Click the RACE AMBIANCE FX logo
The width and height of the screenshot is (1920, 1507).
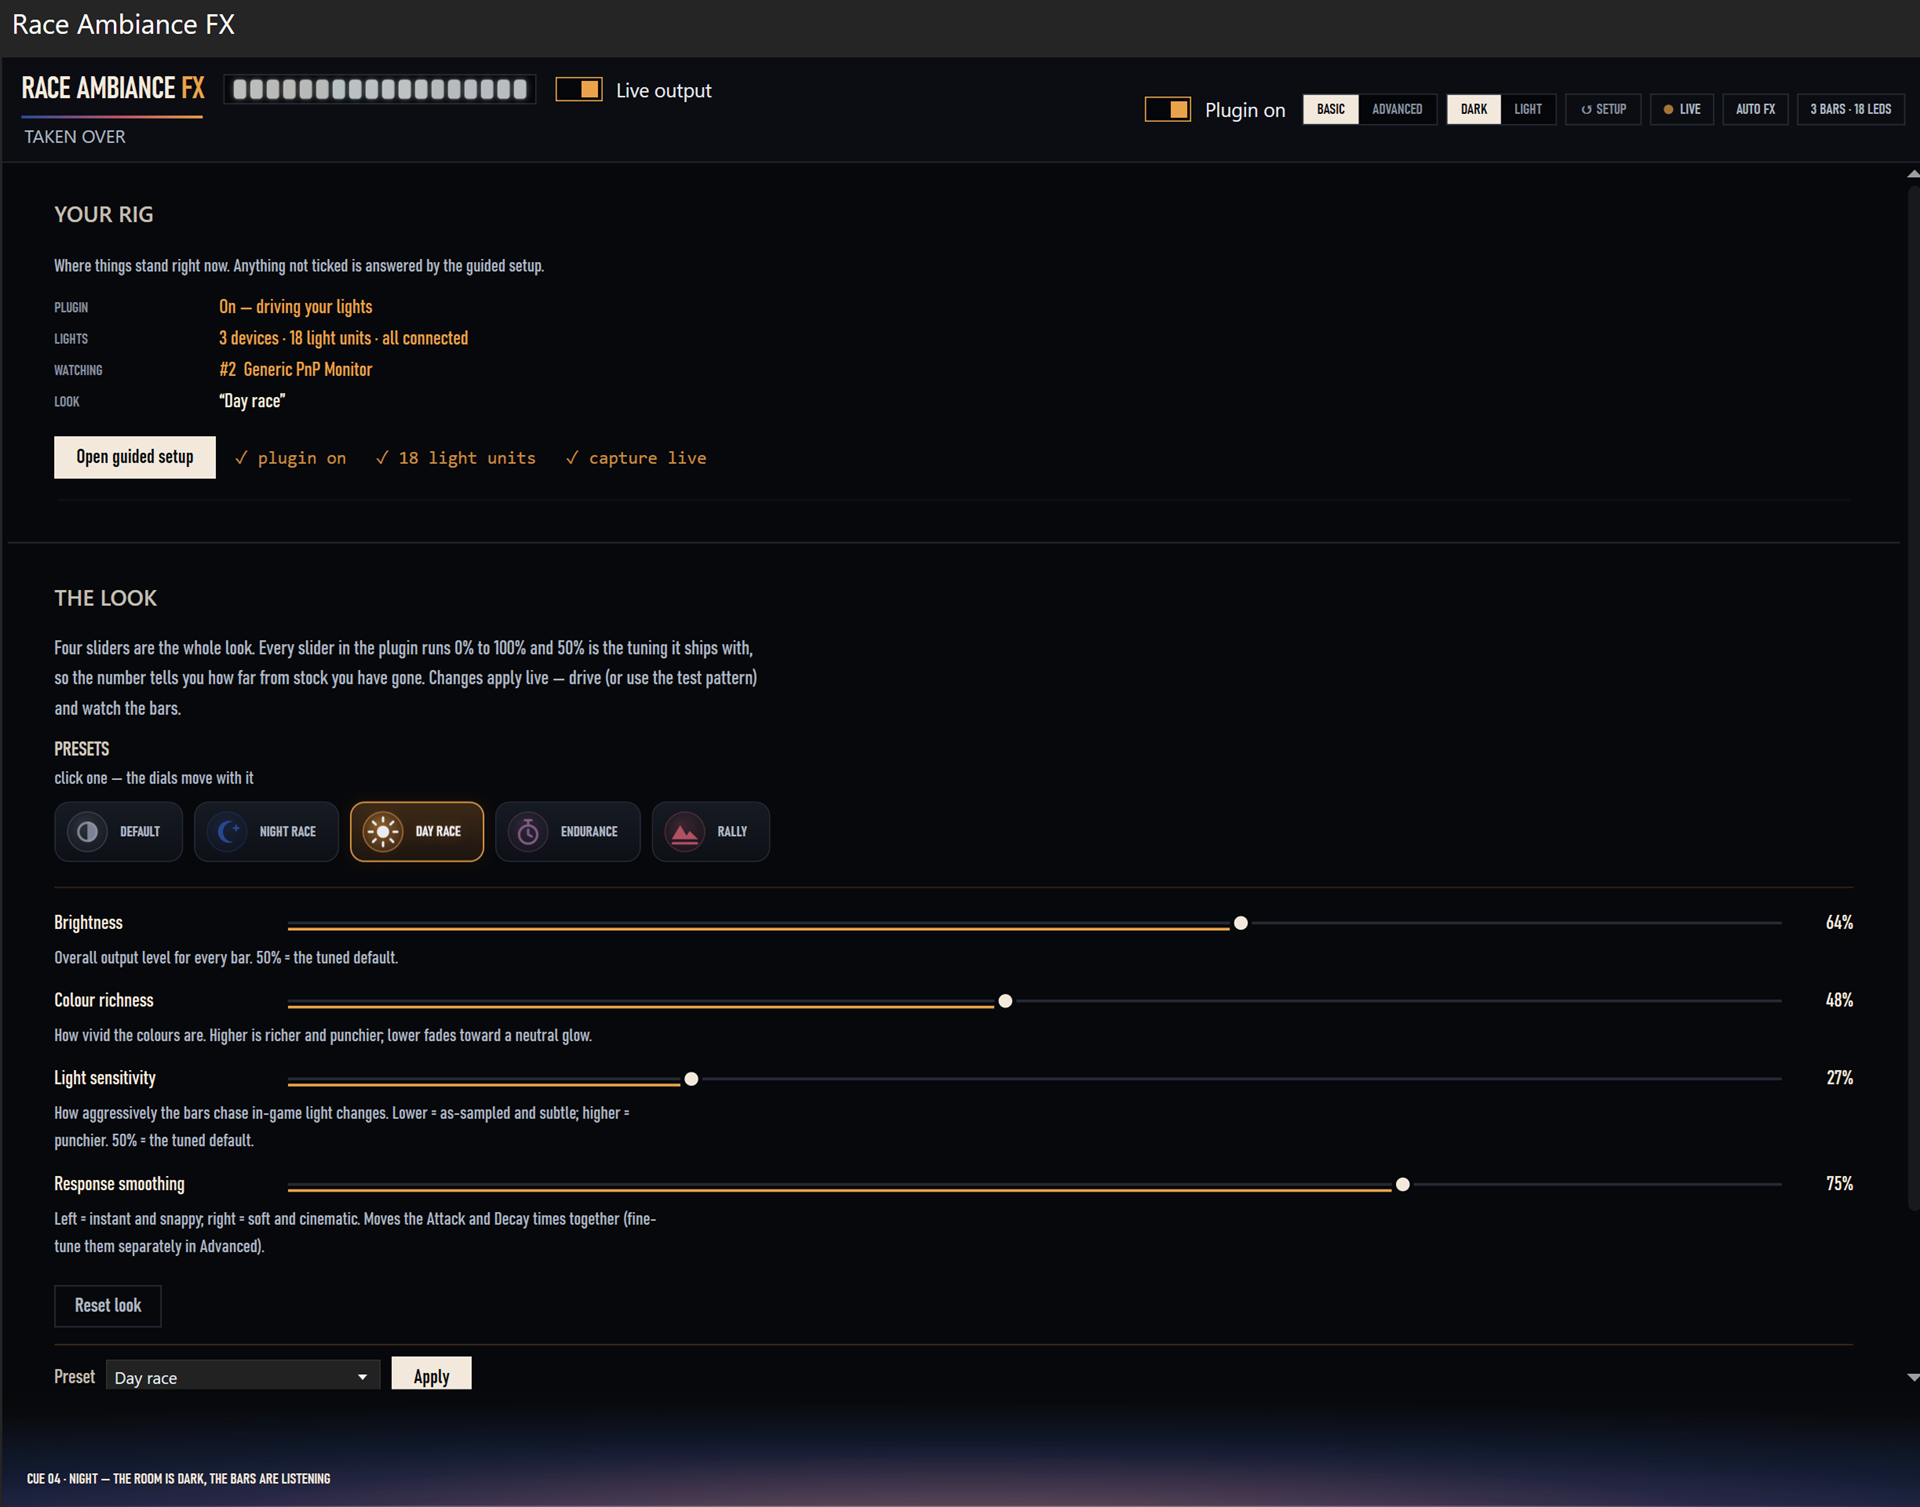(113, 88)
